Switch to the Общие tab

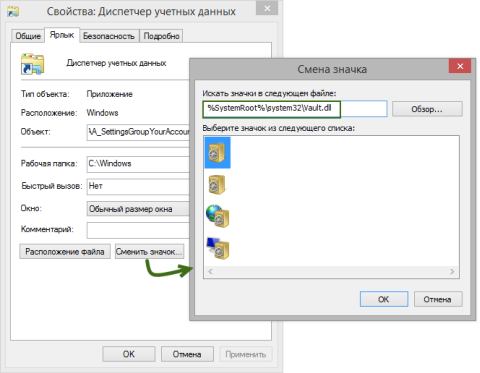(x=28, y=36)
